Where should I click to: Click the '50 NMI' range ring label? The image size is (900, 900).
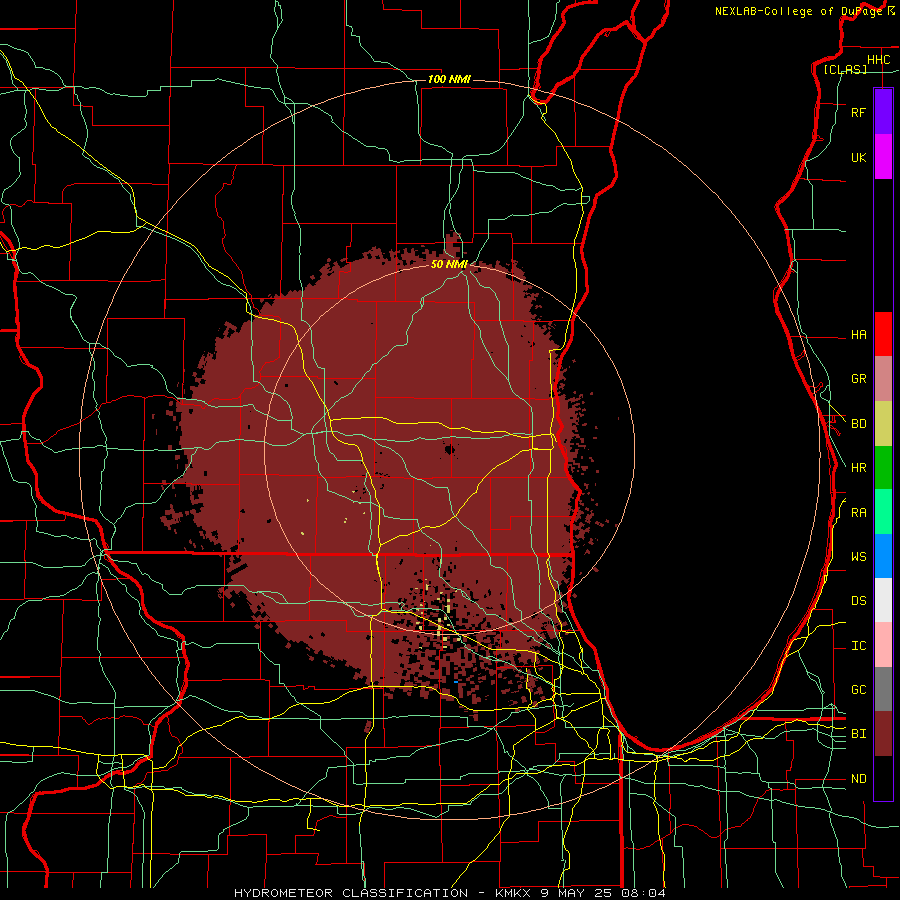coord(449,264)
